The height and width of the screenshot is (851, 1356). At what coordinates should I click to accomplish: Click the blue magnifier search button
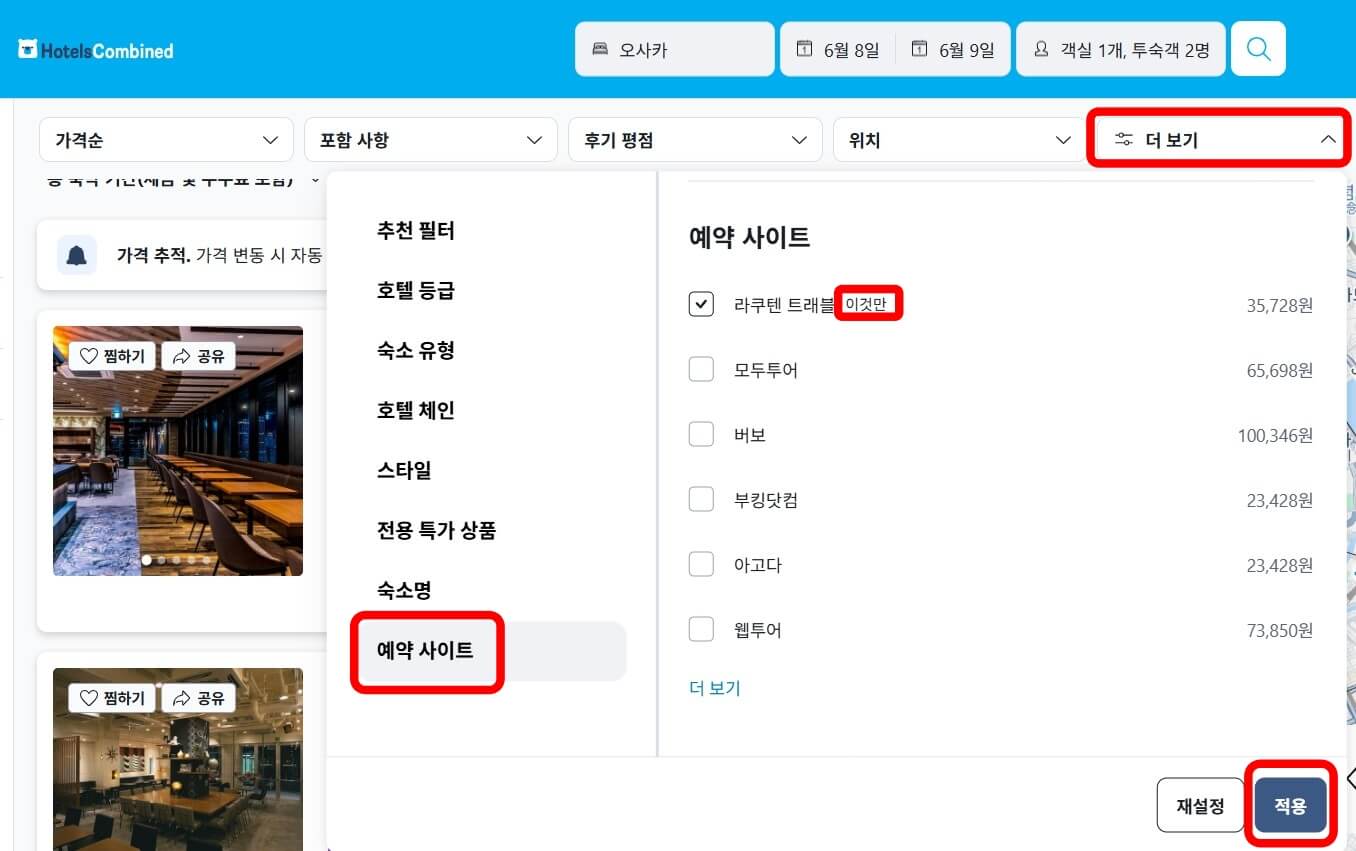pos(1258,49)
